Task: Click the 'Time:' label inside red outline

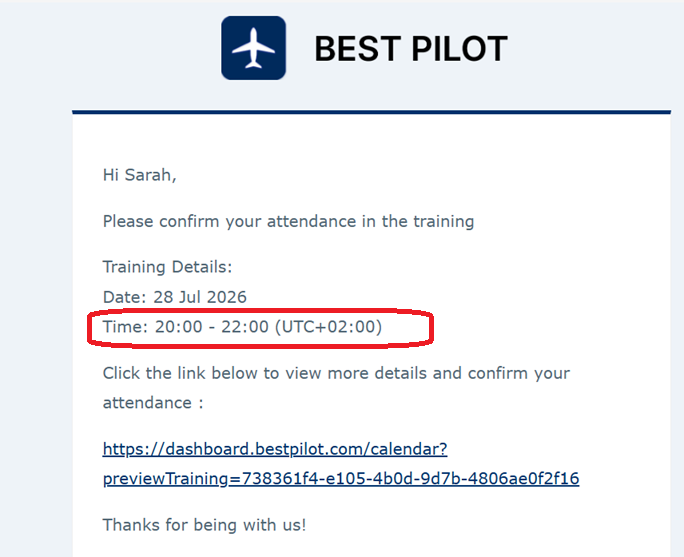Action: coord(126,327)
